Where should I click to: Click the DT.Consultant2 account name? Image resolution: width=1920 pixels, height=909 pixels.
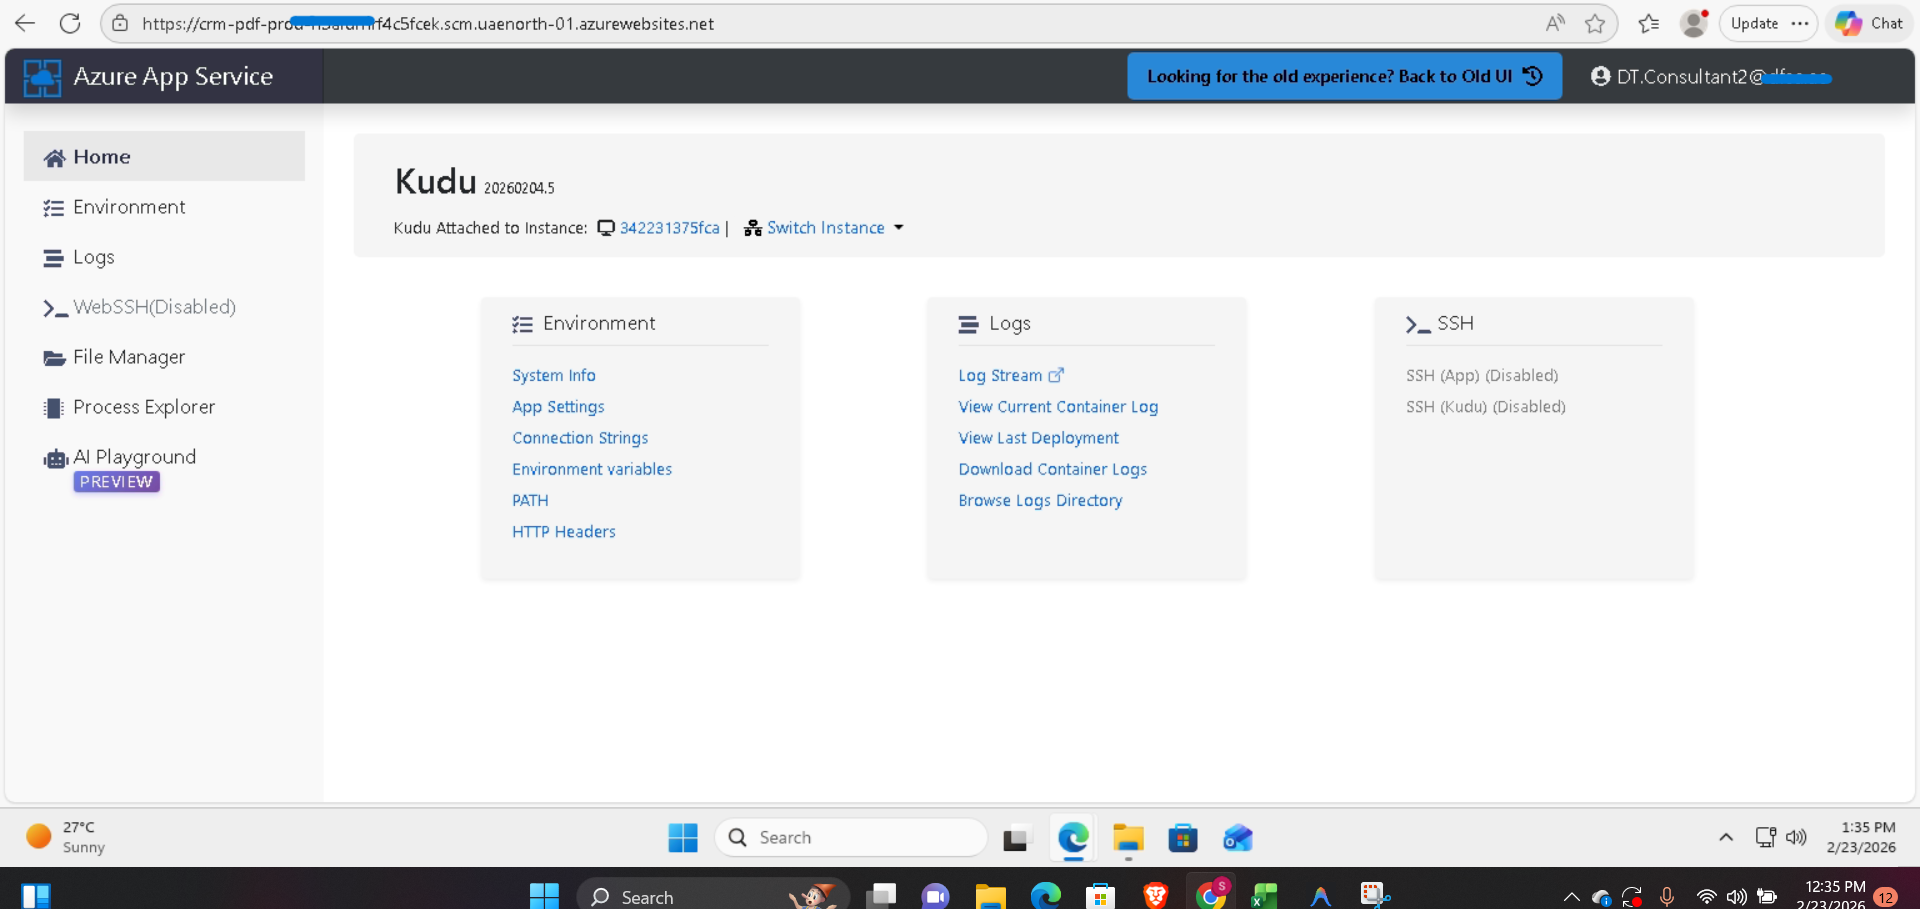(1724, 76)
